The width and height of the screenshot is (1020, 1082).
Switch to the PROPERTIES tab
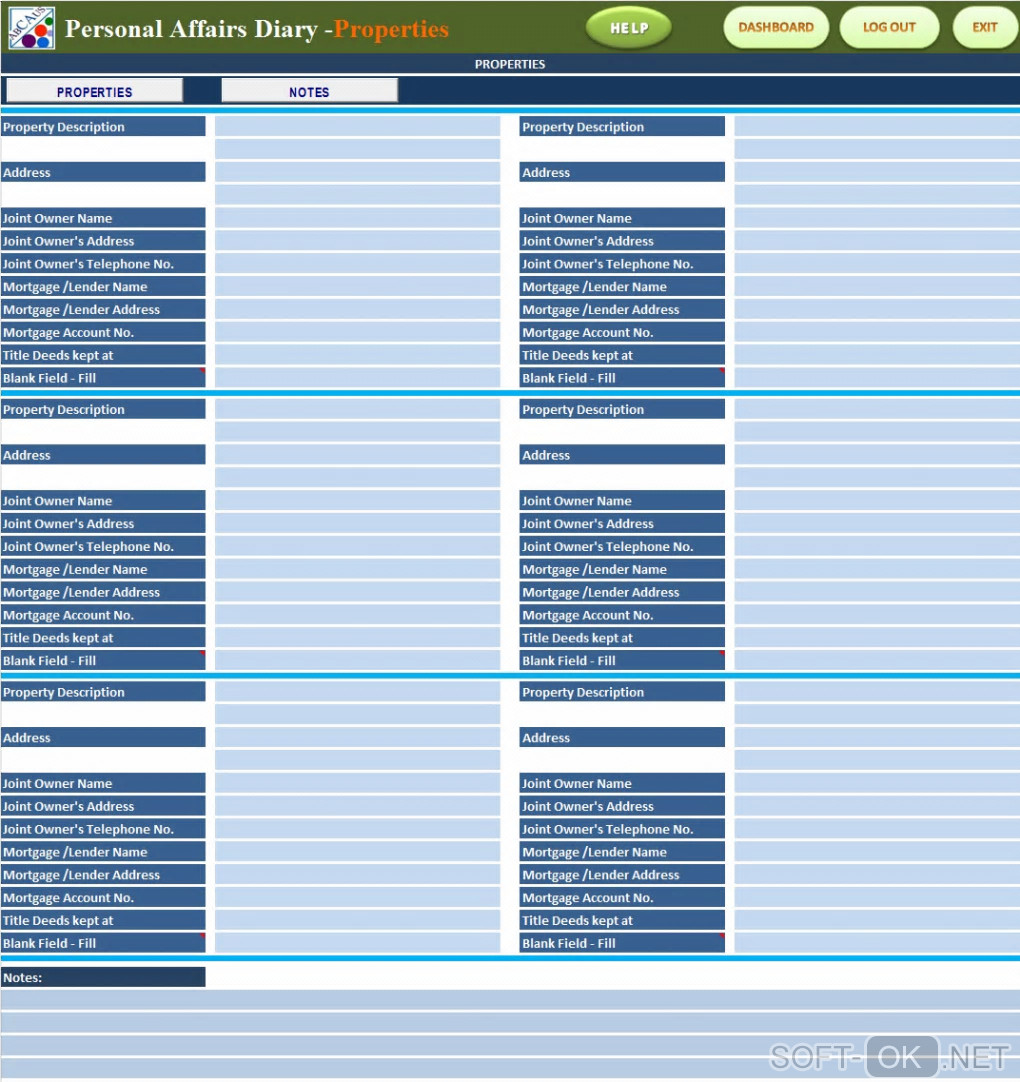tap(95, 91)
